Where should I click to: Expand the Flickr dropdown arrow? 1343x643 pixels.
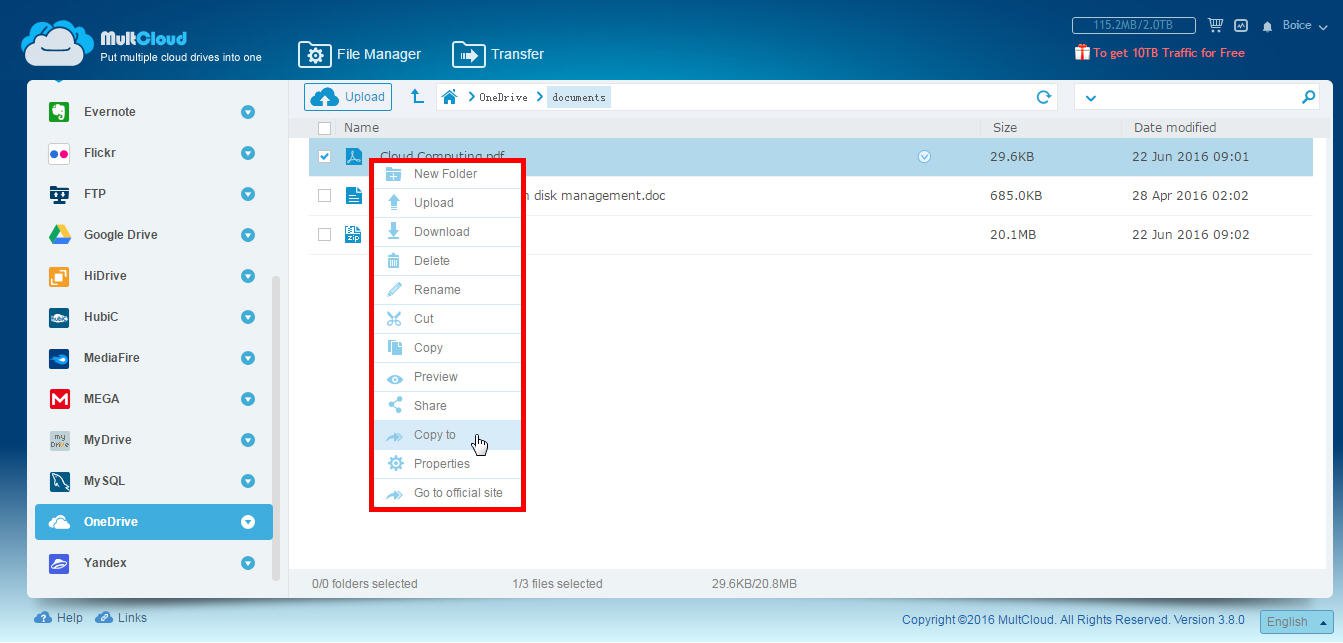248,153
